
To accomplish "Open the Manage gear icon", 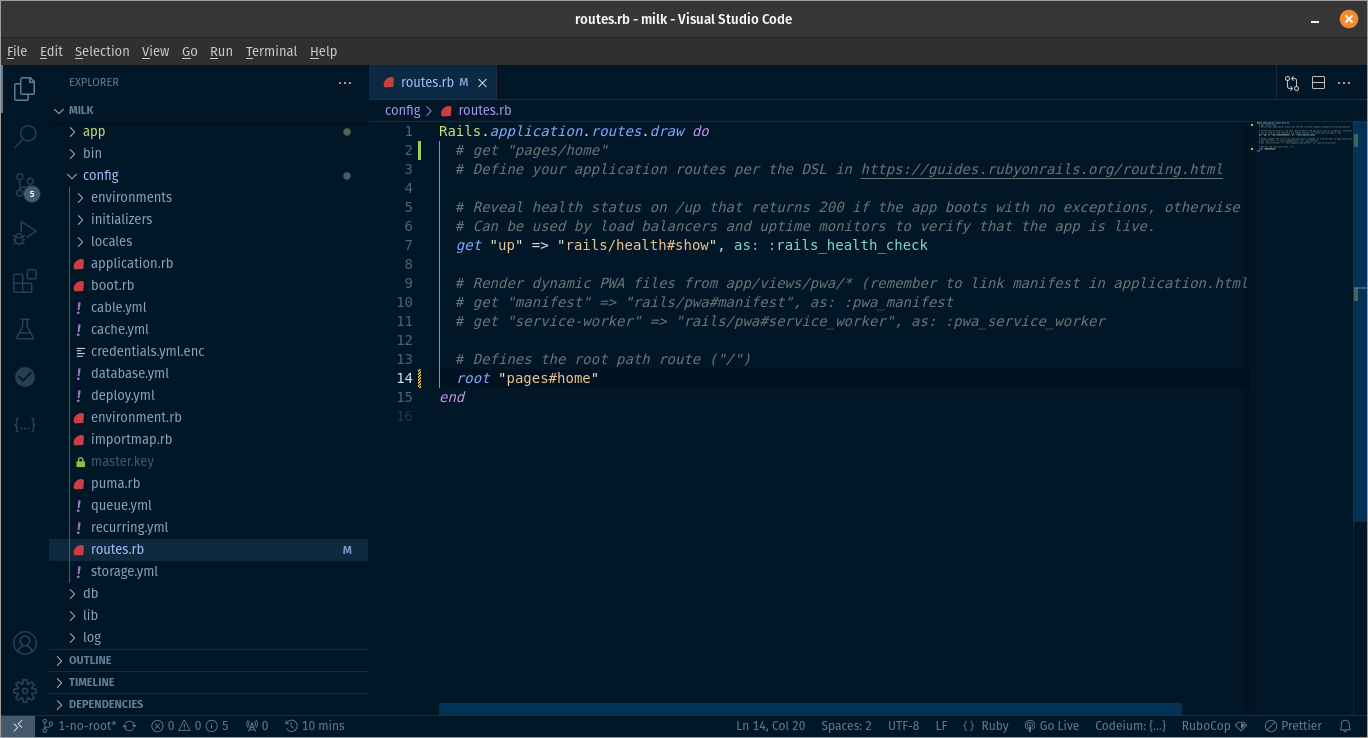I will pyautogui.click(x=25, y=690).
